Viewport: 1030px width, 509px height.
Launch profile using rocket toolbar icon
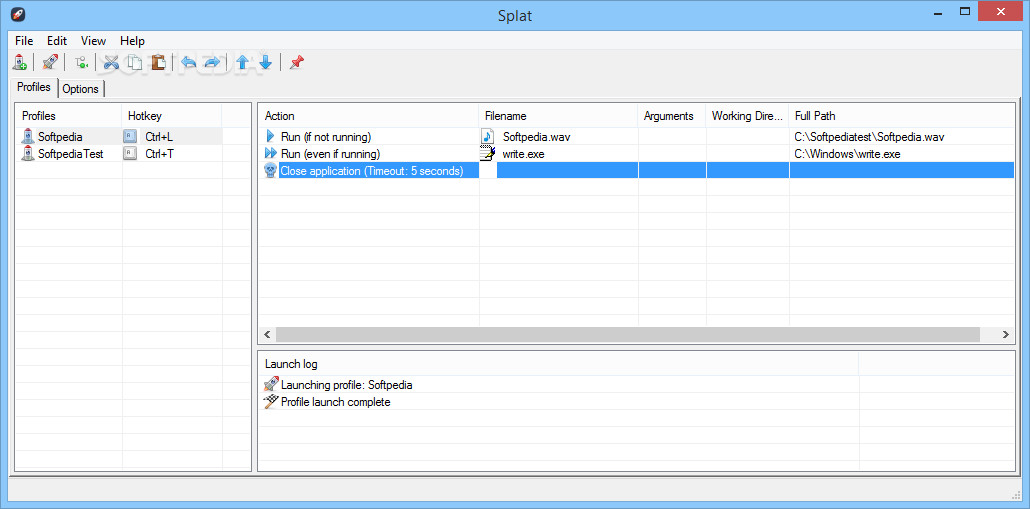click(50, 62)
